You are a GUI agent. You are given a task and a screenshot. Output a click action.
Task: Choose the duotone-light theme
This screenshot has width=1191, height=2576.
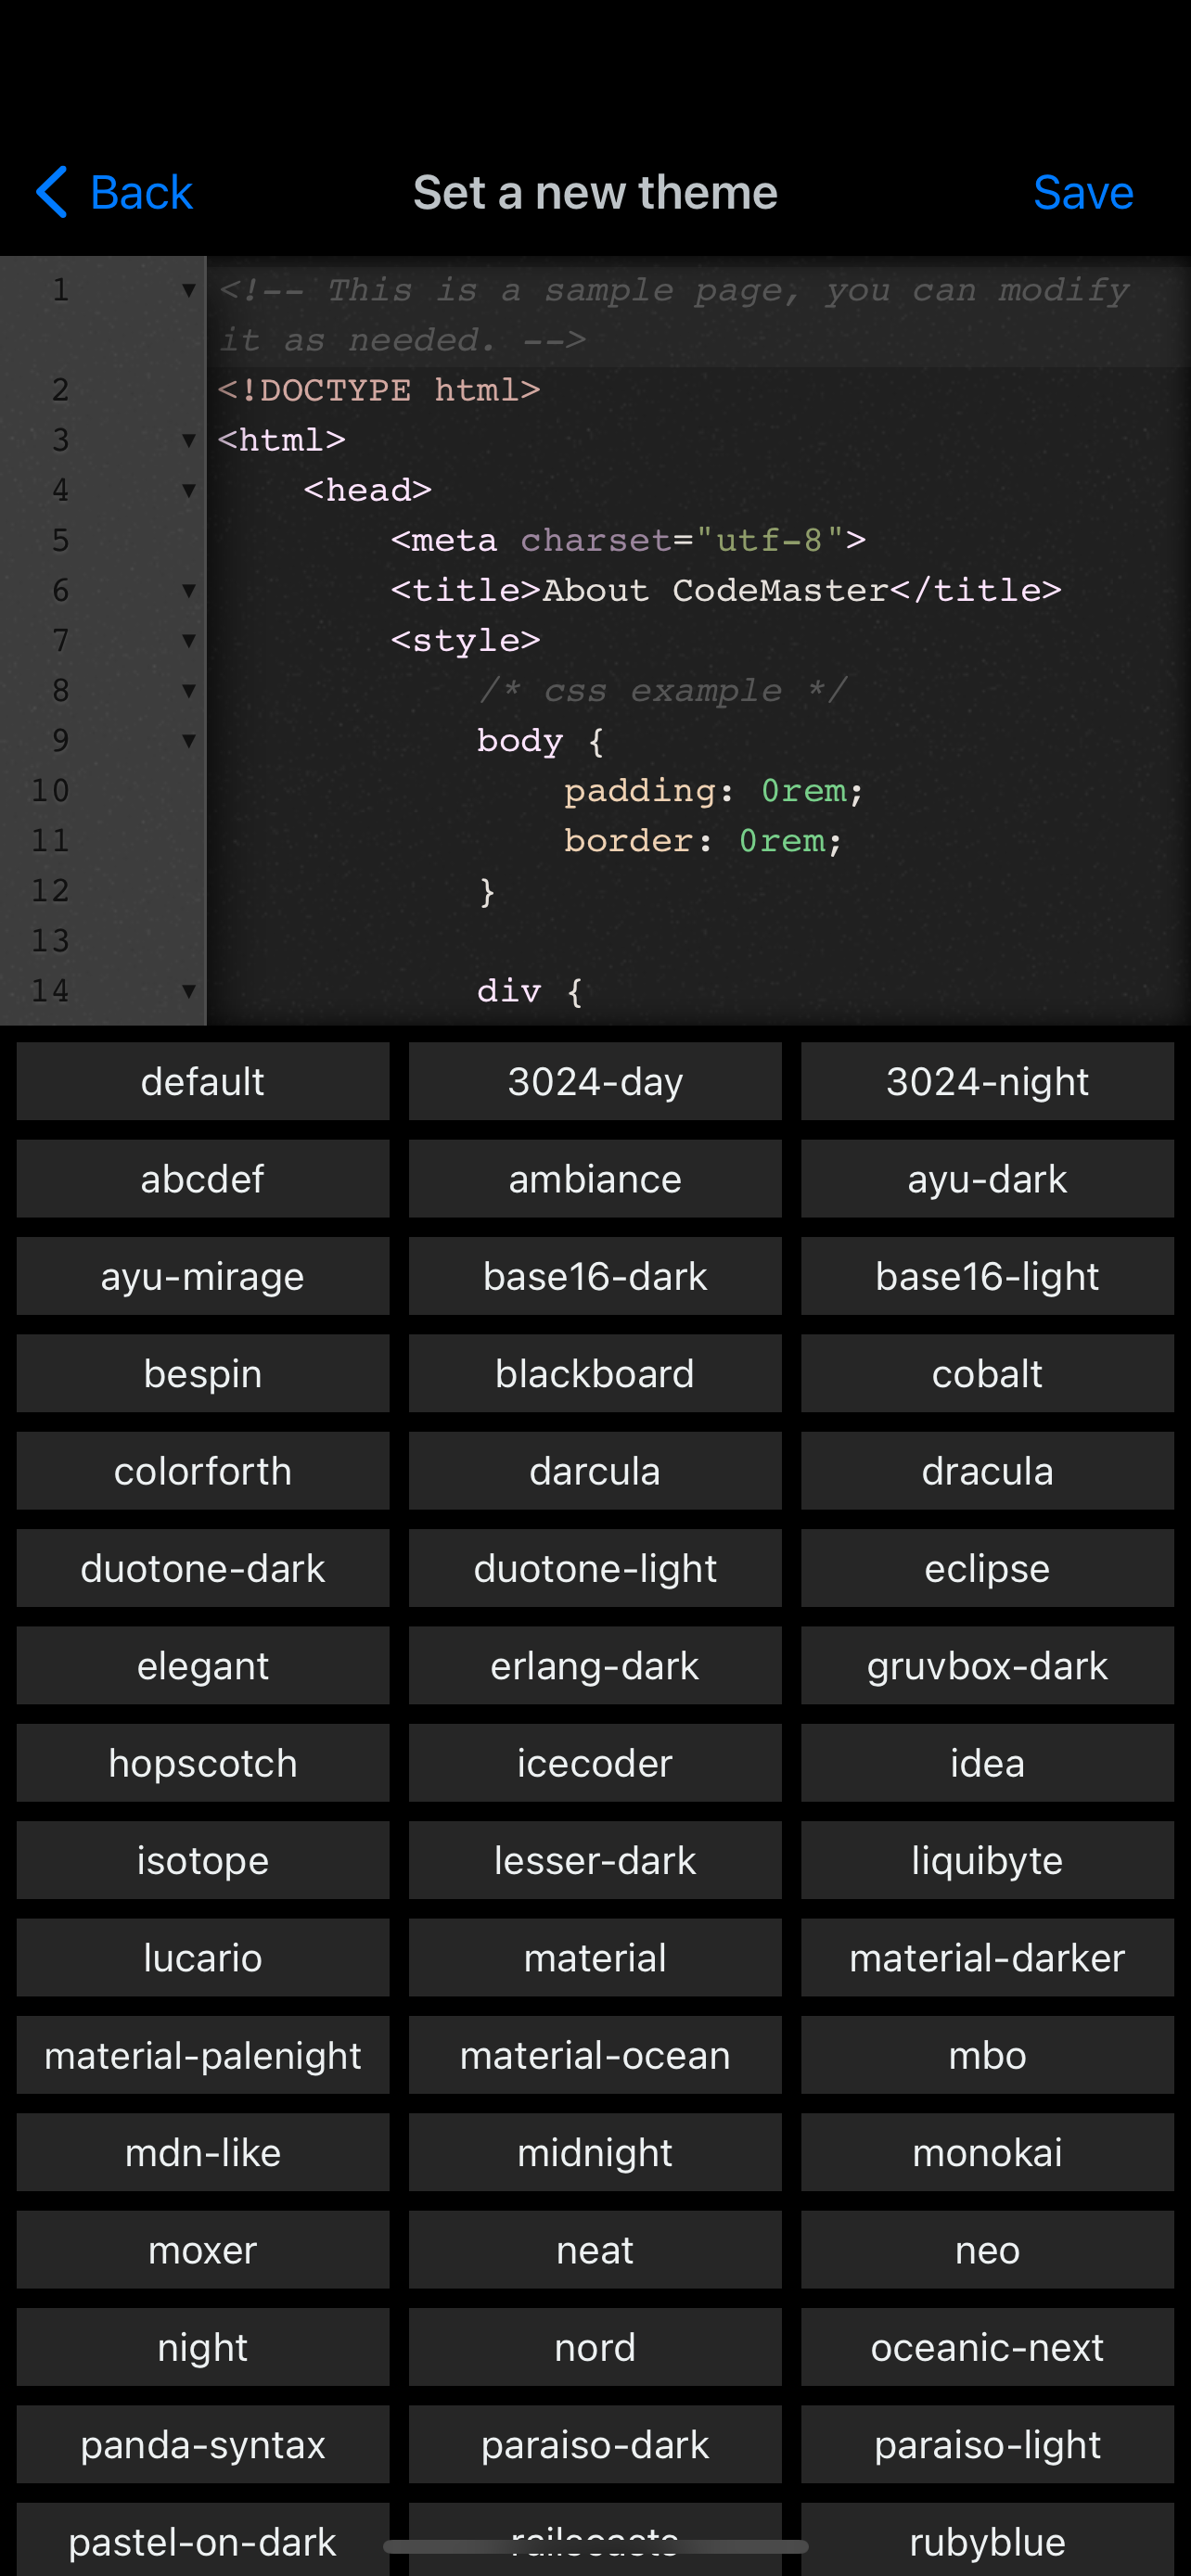(x=595, y=1568)
